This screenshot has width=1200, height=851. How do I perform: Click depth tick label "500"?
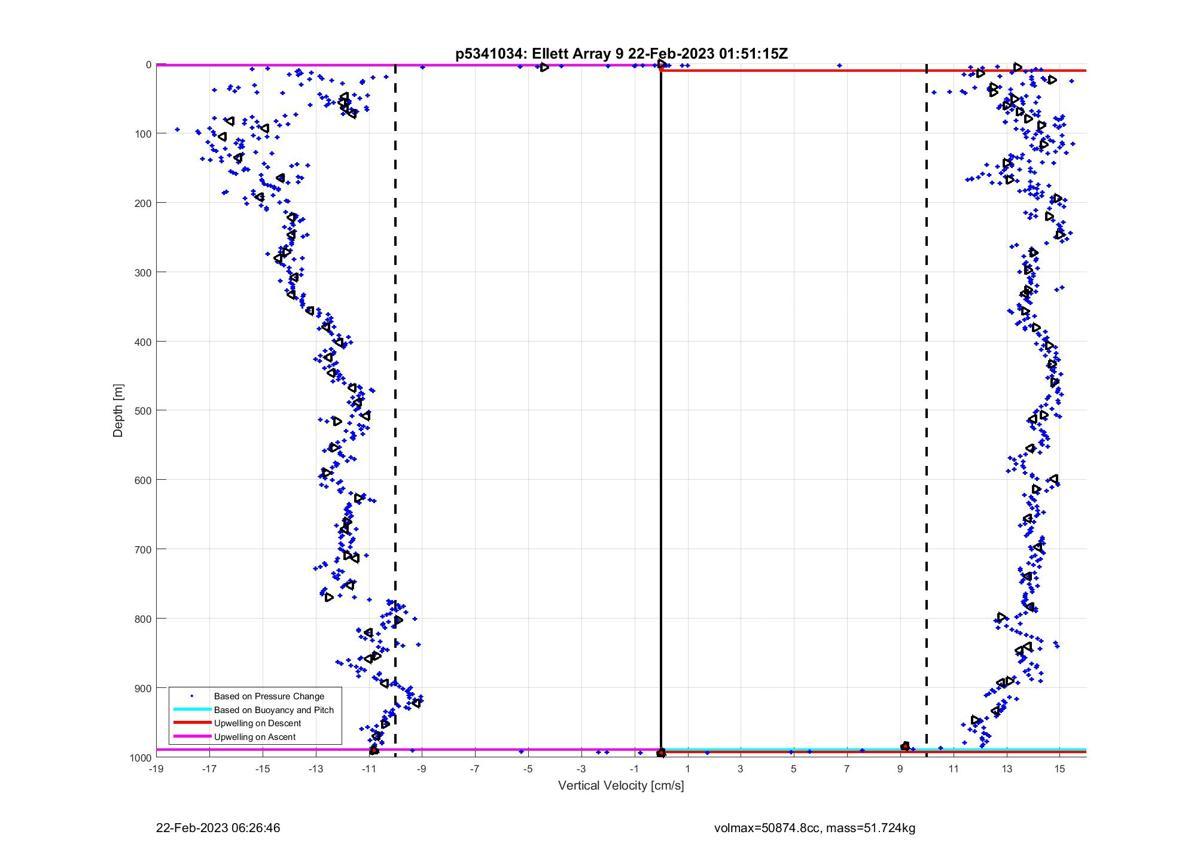tap(143, 411)
